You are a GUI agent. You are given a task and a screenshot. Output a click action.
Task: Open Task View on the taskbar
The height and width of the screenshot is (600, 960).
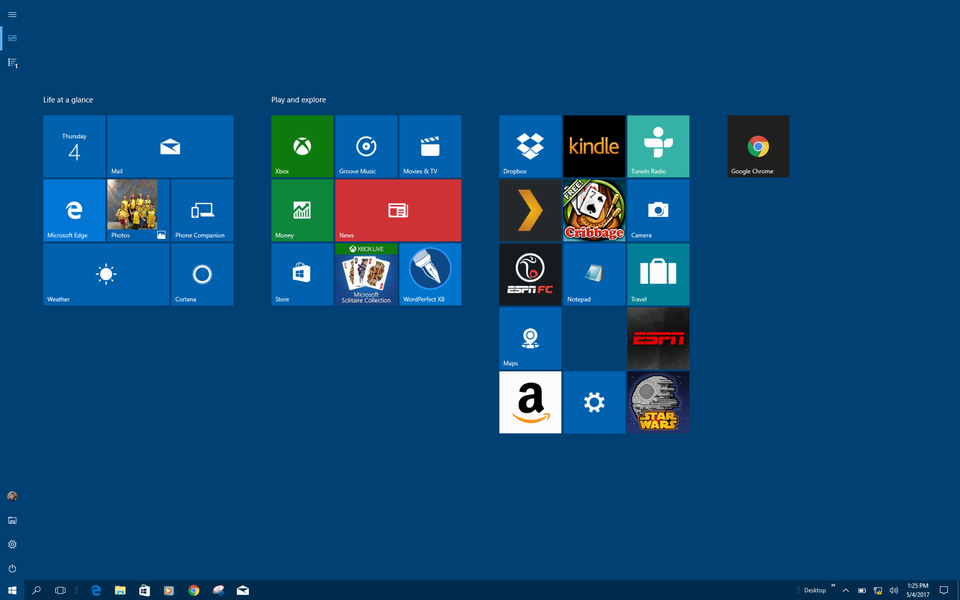coord(60,590)
